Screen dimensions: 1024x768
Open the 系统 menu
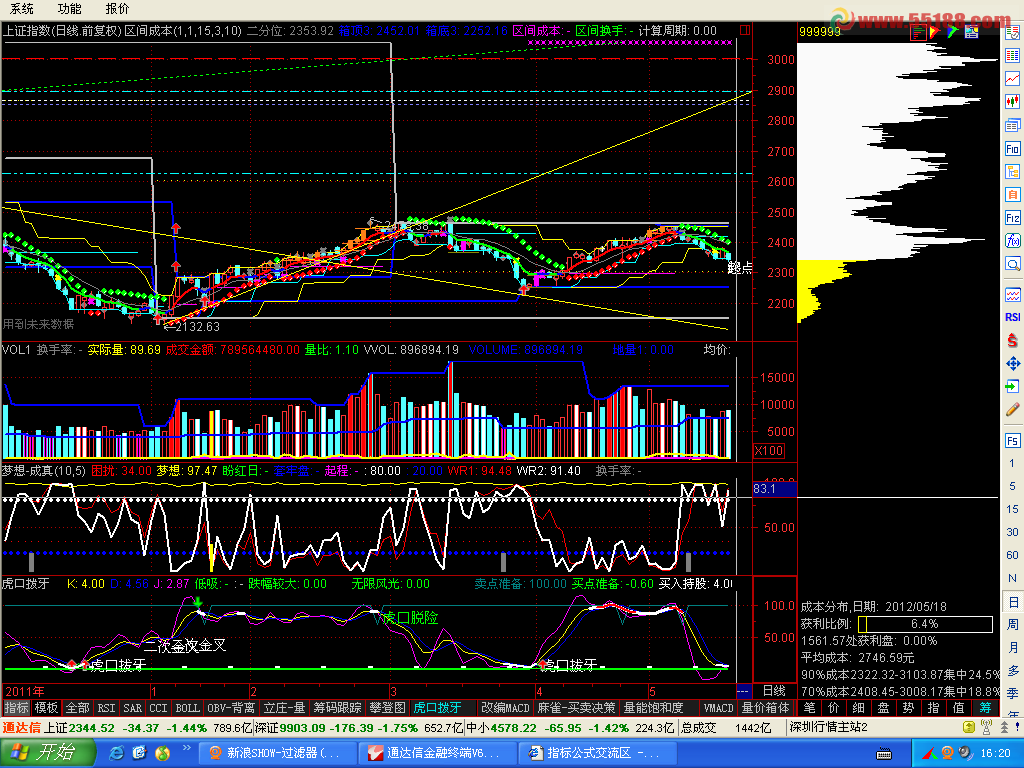(22, 8)
